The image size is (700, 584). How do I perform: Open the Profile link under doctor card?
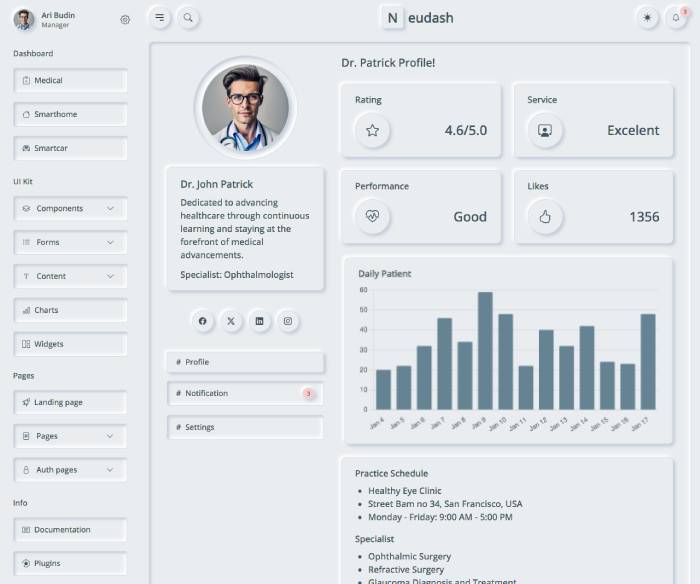pyautogui.click(x=245, y=362)
